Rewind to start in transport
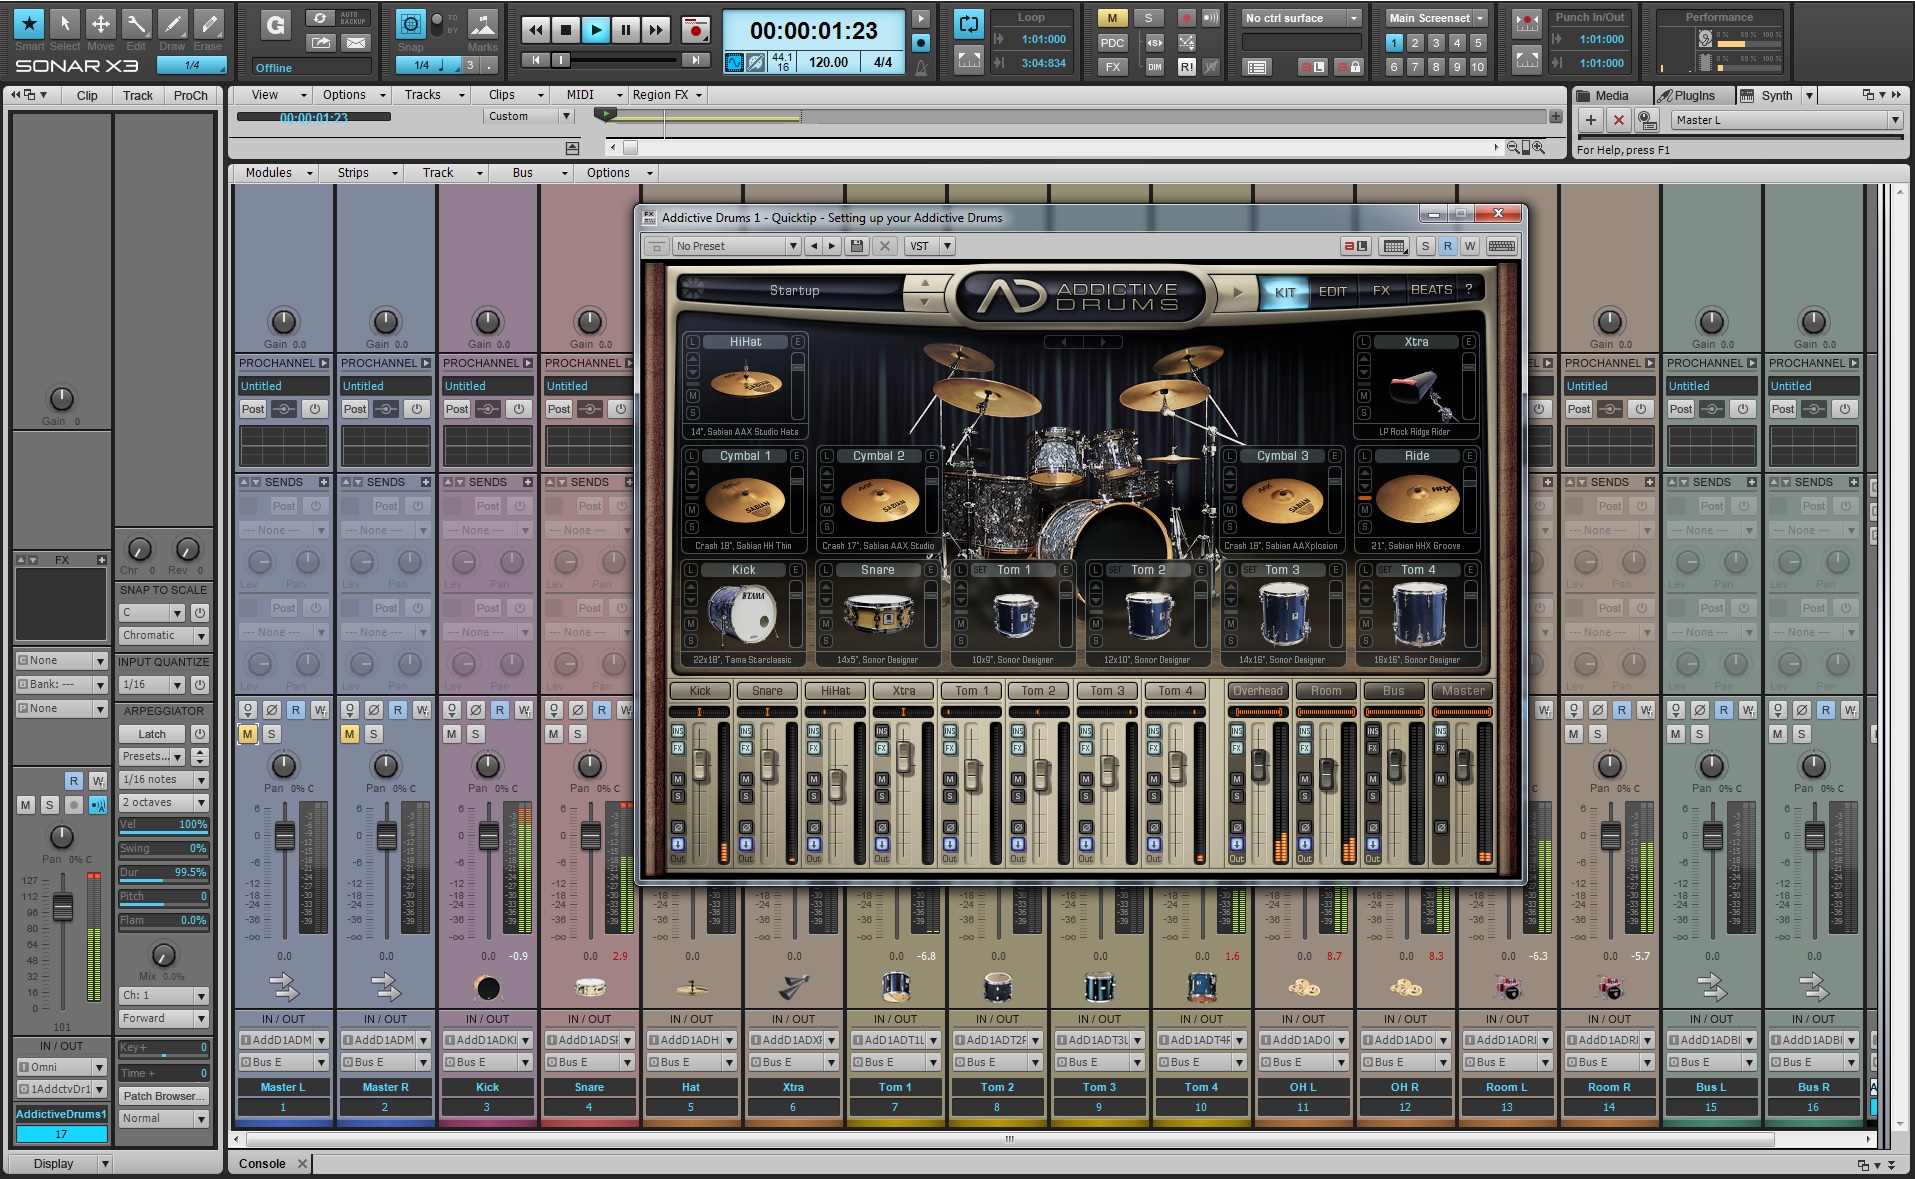Screen dimensions: 1915x1179 tap(536, 30)
